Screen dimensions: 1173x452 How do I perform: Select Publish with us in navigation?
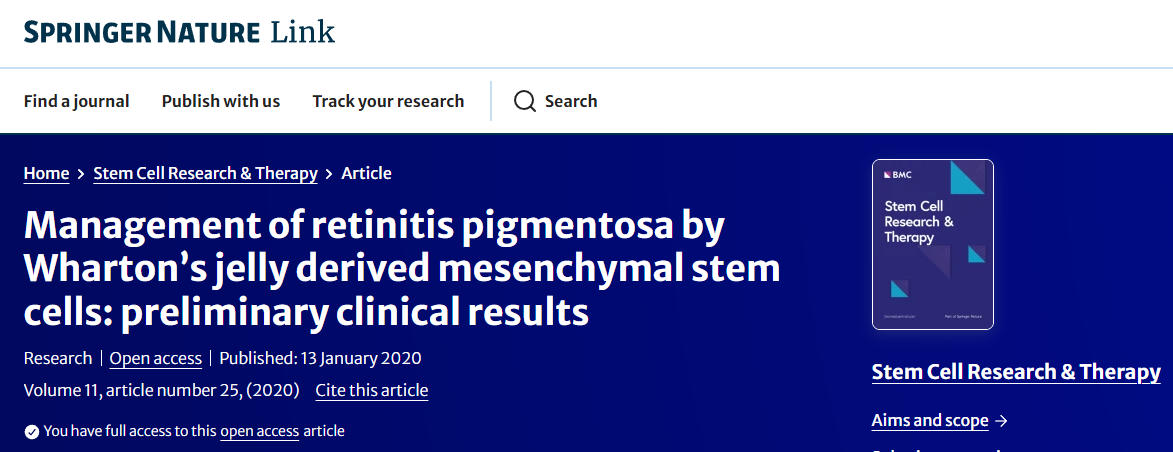[221, 101]
